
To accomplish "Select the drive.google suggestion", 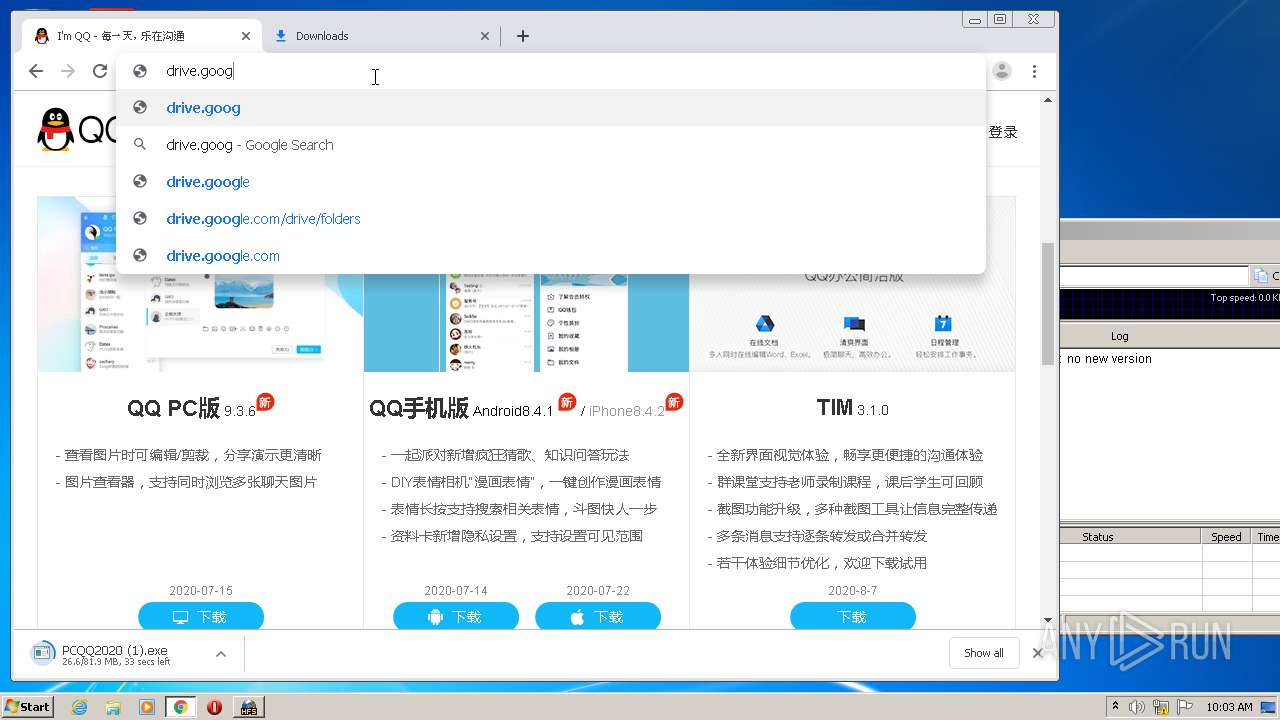I will coord(551,182).
